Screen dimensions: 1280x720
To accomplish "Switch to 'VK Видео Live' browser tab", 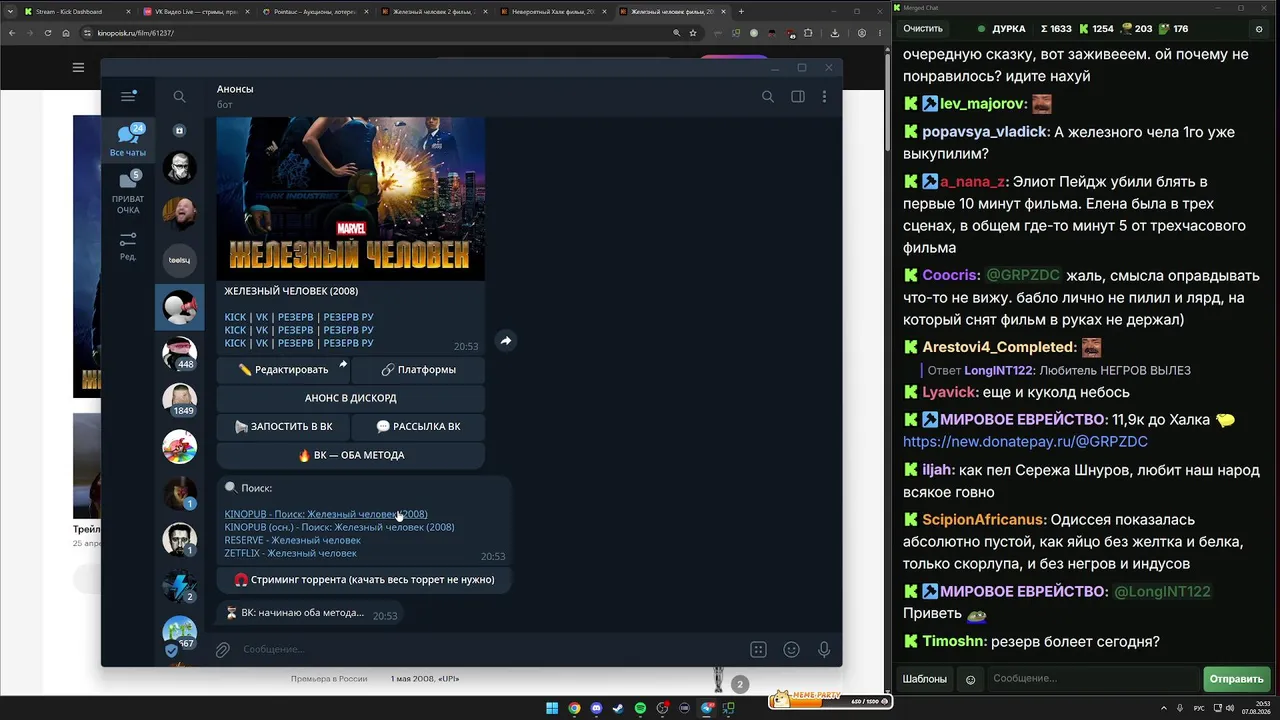I will click(x=196, y=12).
